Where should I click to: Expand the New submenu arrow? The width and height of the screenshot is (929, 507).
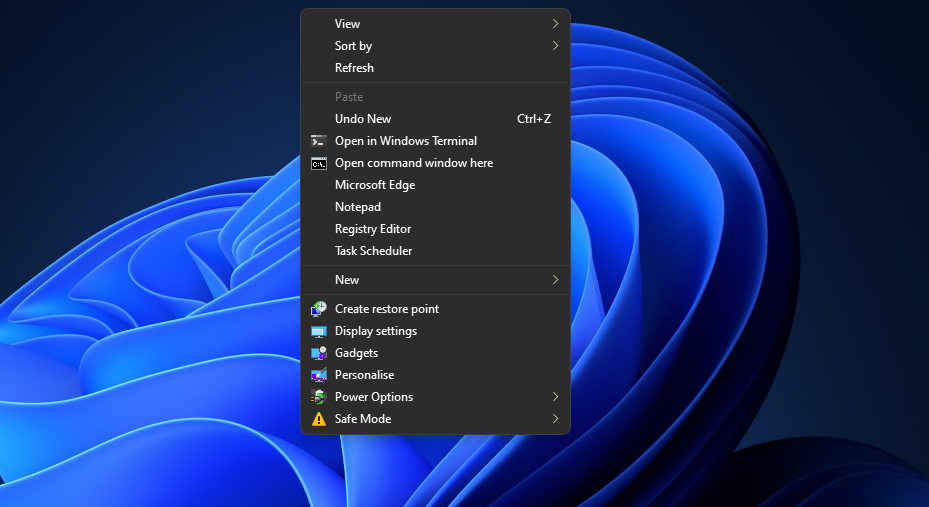coord(555,280)
